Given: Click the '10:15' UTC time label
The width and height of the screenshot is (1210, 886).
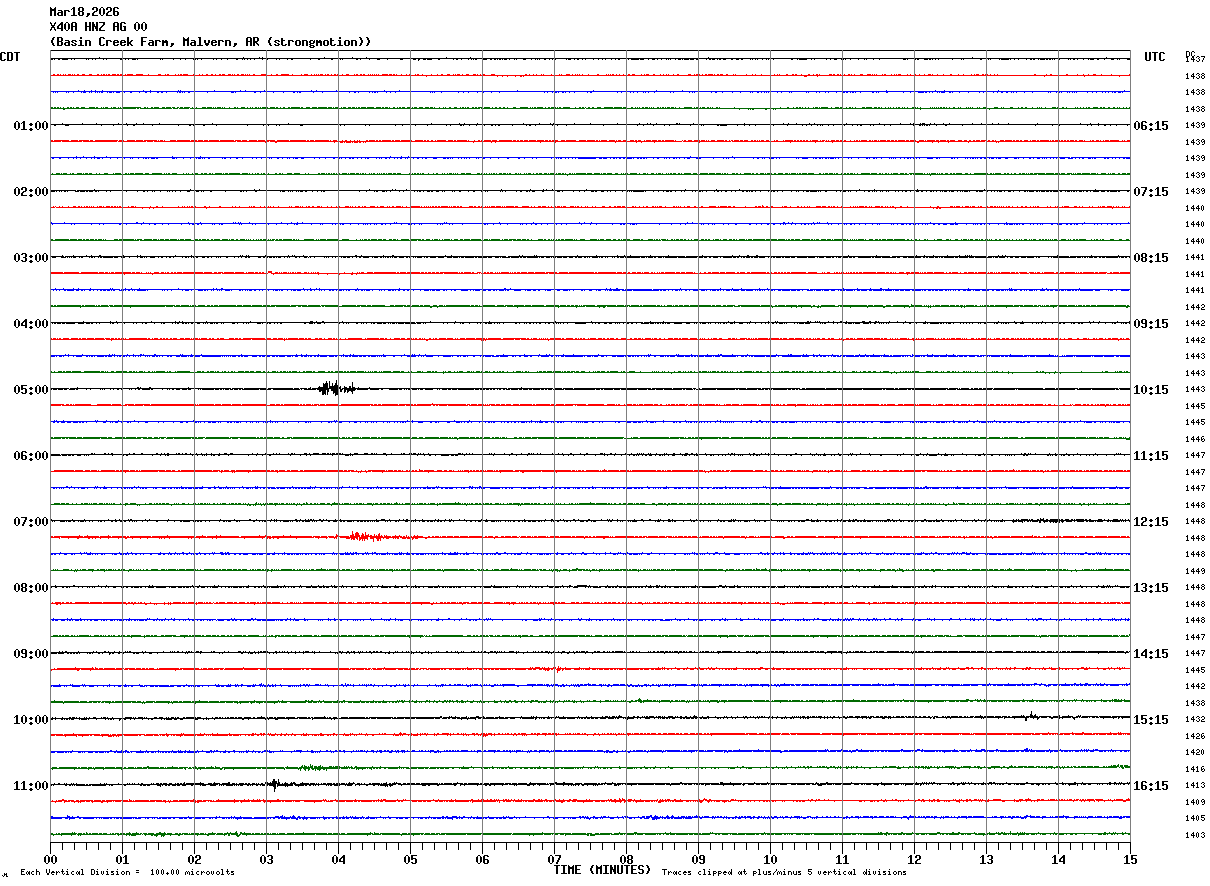Looking at the screenshot, I should [x=1151, y=390].
